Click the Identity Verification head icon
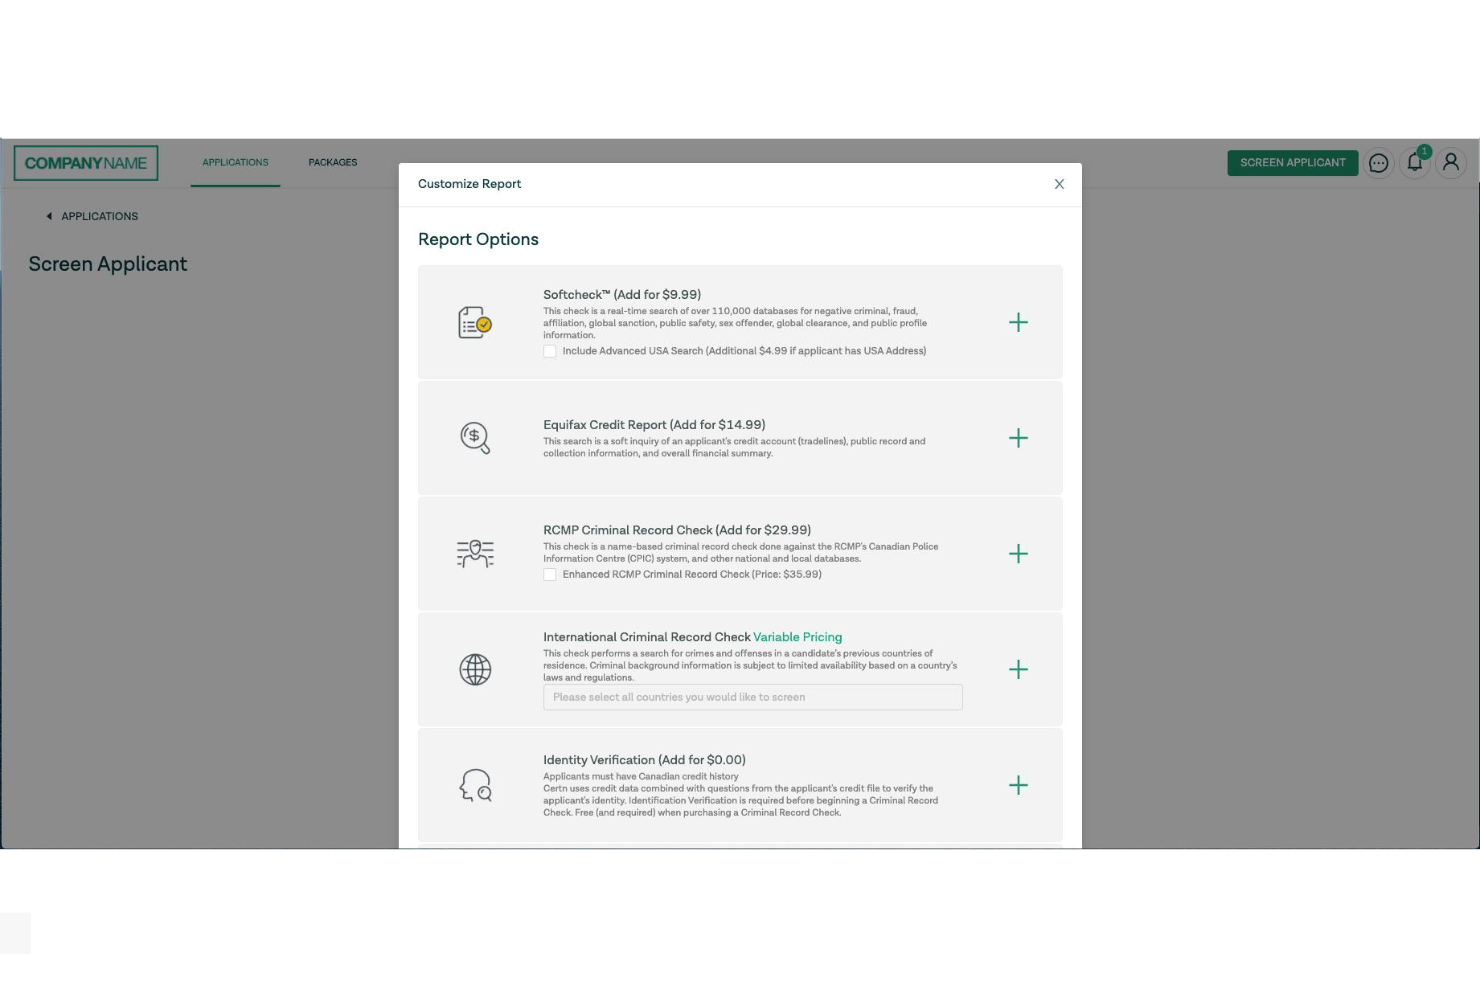The width and height of the screenshot is (1480, 987). coord(475,785)
